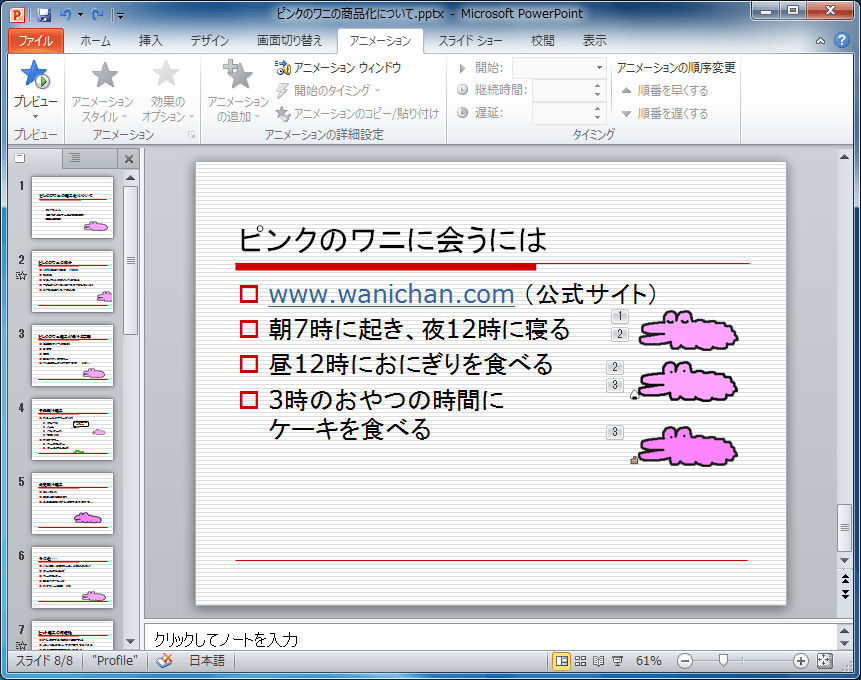The width and height of the screenshot is (861, 680).
Task: Click the zoom slider handle
Action: (x=723, y=660)
